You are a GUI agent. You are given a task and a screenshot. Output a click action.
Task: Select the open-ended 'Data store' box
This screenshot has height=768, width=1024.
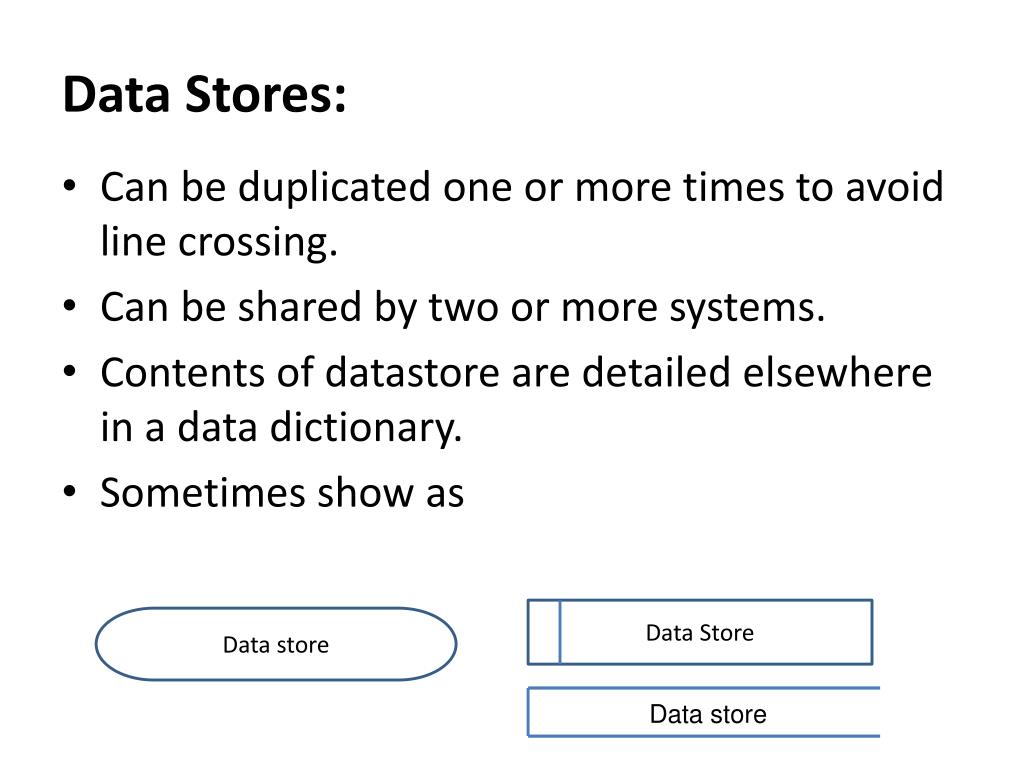pos(703,712)
